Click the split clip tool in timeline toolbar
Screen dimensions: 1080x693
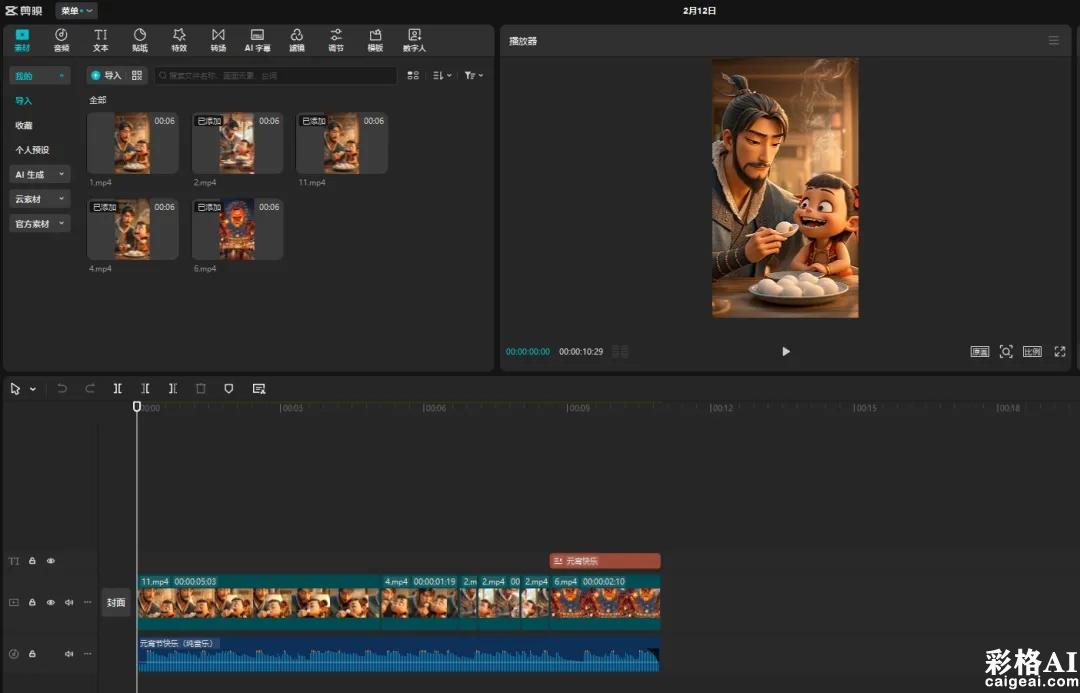[117, 388]
